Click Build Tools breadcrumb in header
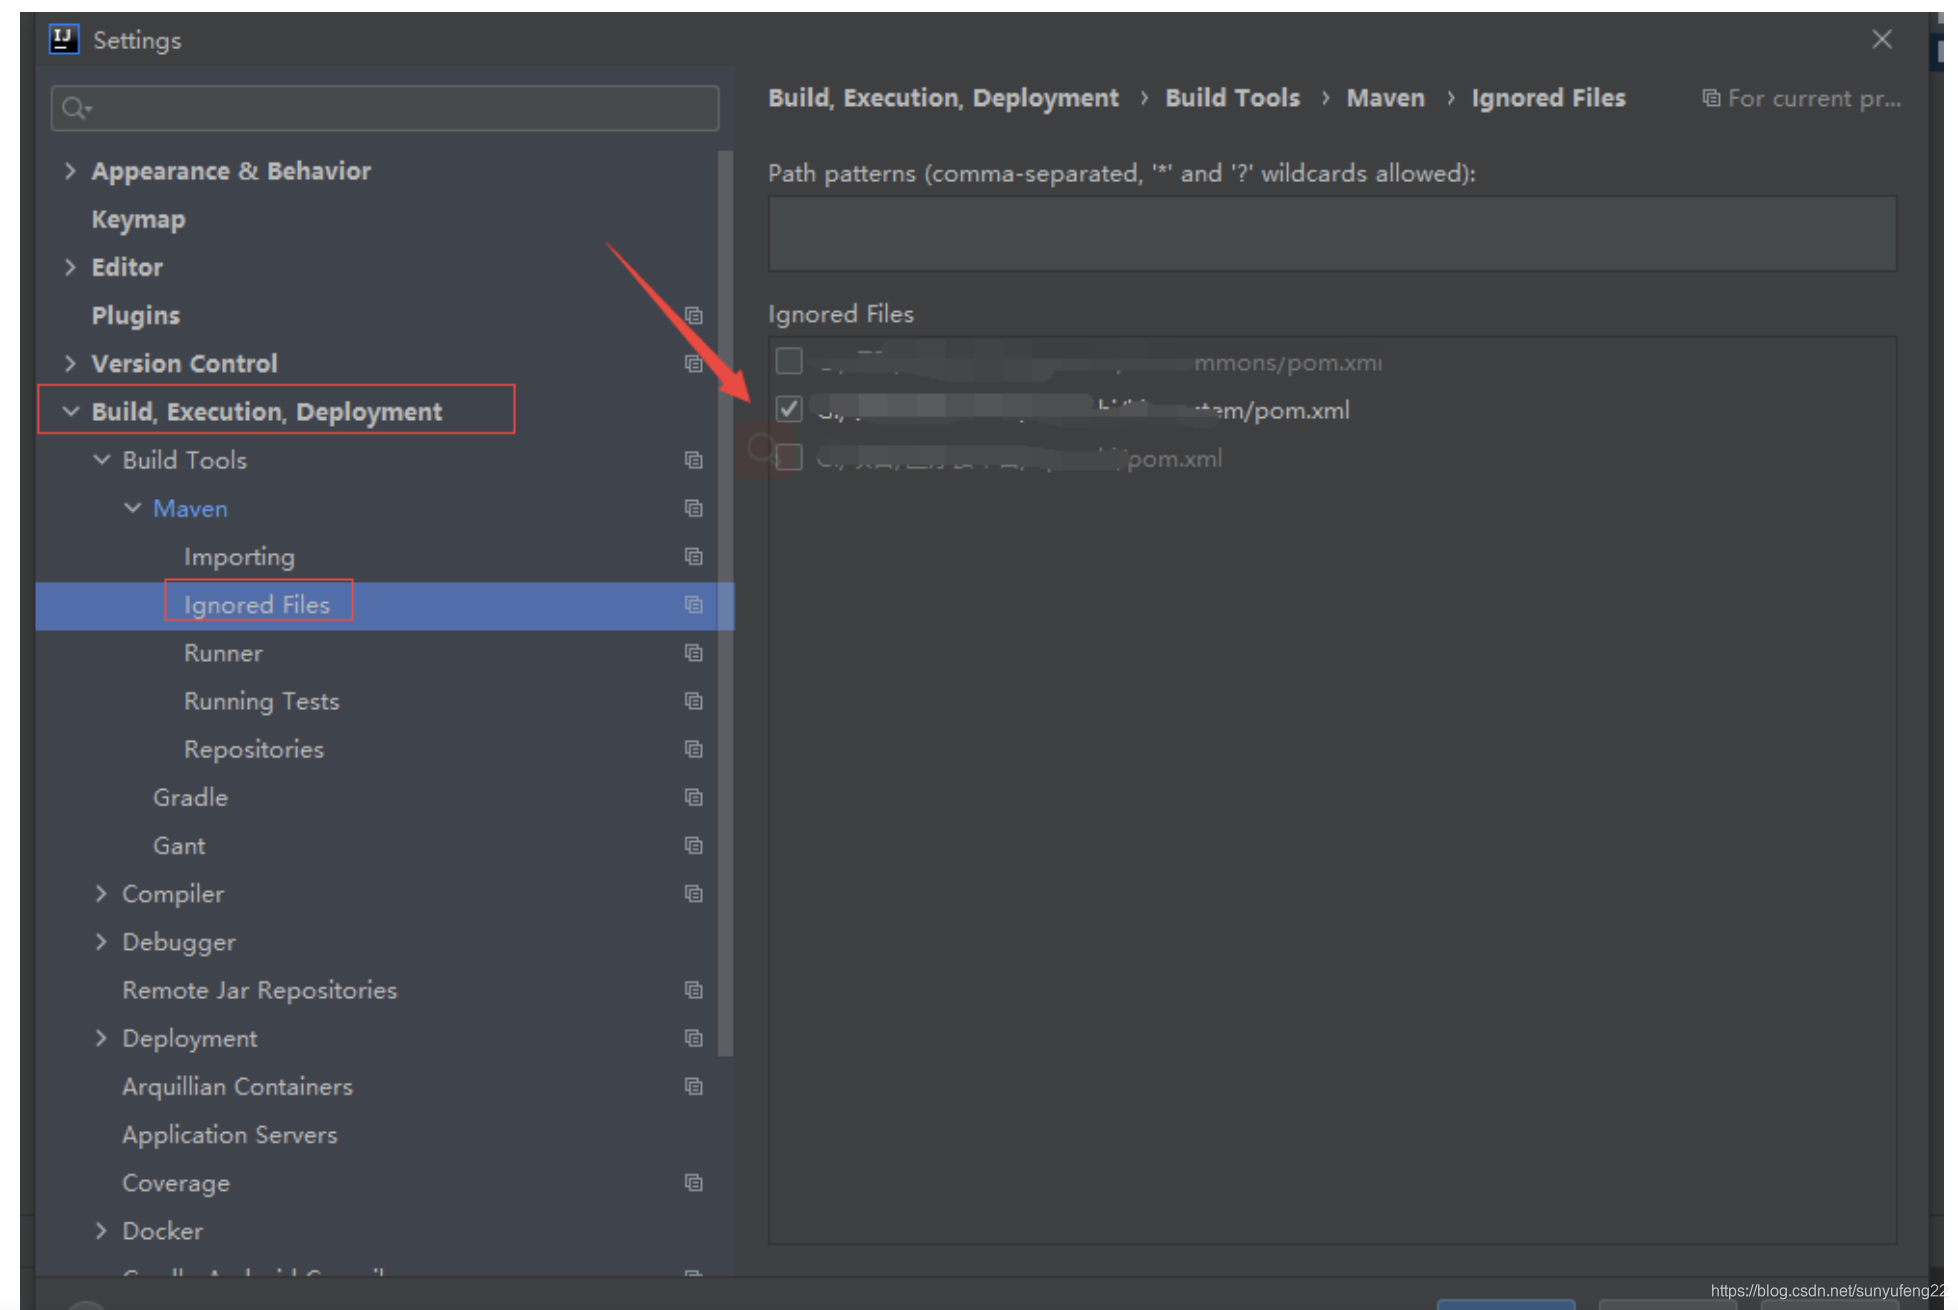1958x1310 pixels. pos(1232,98)
